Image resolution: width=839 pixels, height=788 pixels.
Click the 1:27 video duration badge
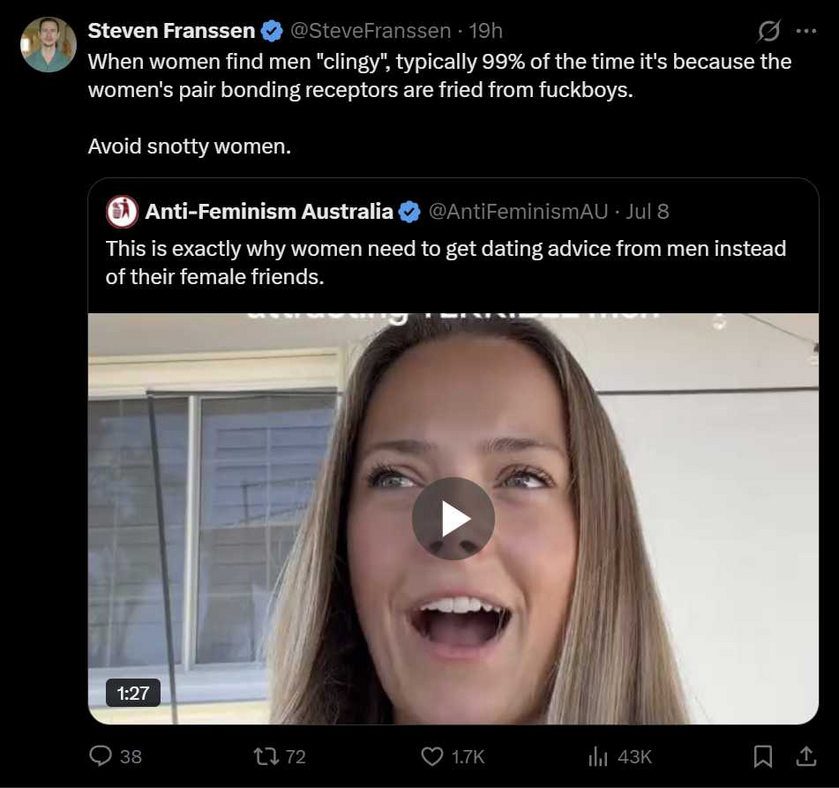pos(133,693)
